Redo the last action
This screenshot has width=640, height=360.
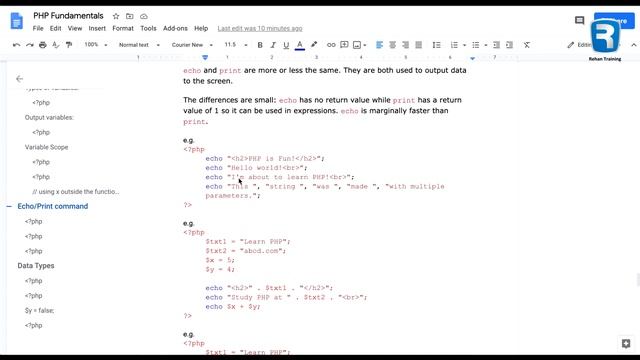(x=30, y=45)
